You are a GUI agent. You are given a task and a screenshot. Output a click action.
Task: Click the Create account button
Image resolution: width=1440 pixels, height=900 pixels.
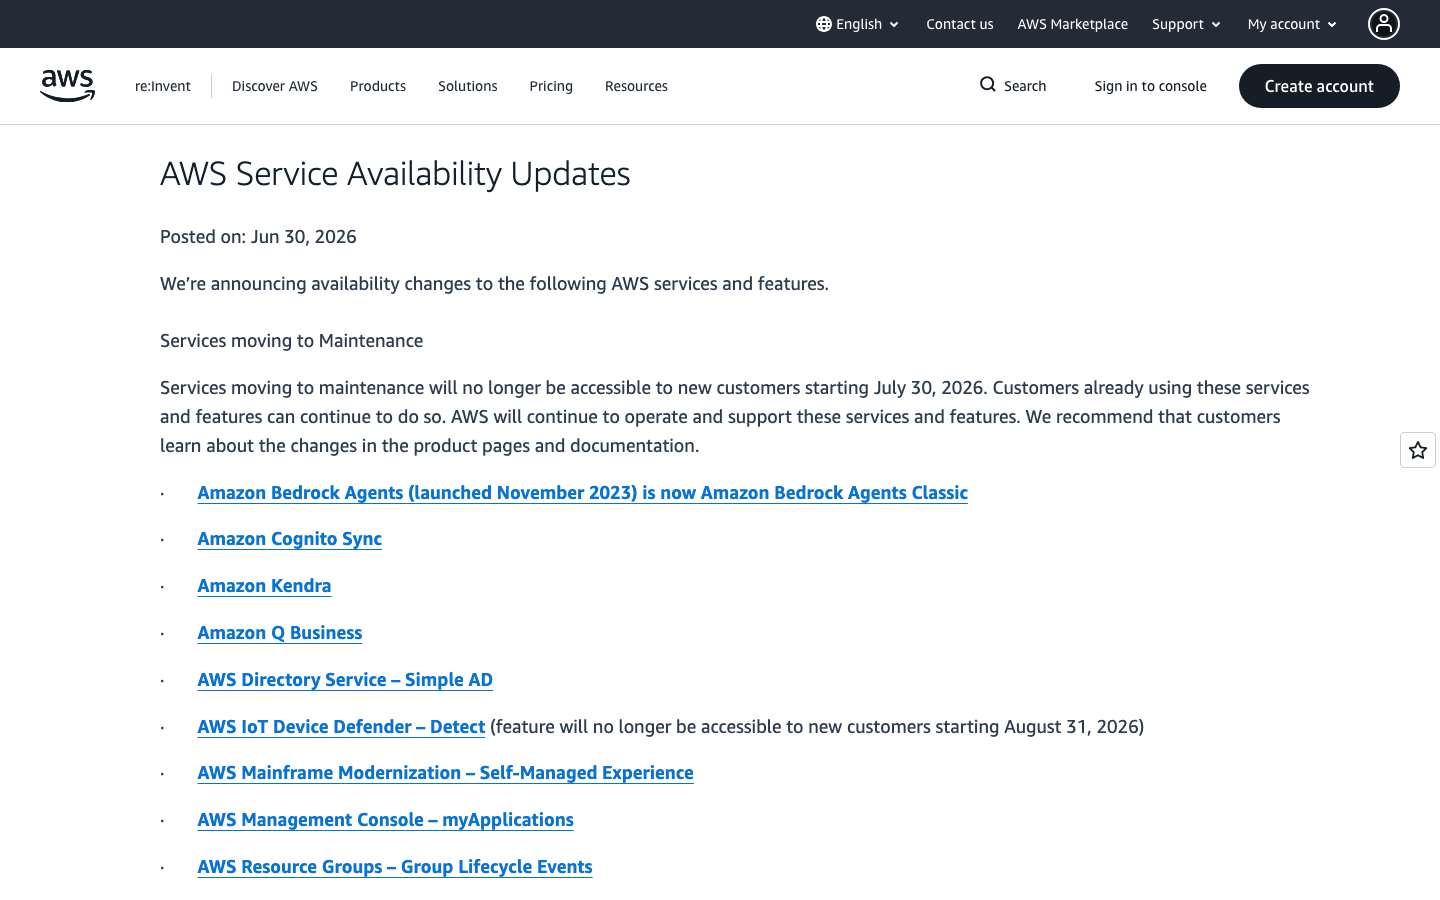pos(1319,86)
